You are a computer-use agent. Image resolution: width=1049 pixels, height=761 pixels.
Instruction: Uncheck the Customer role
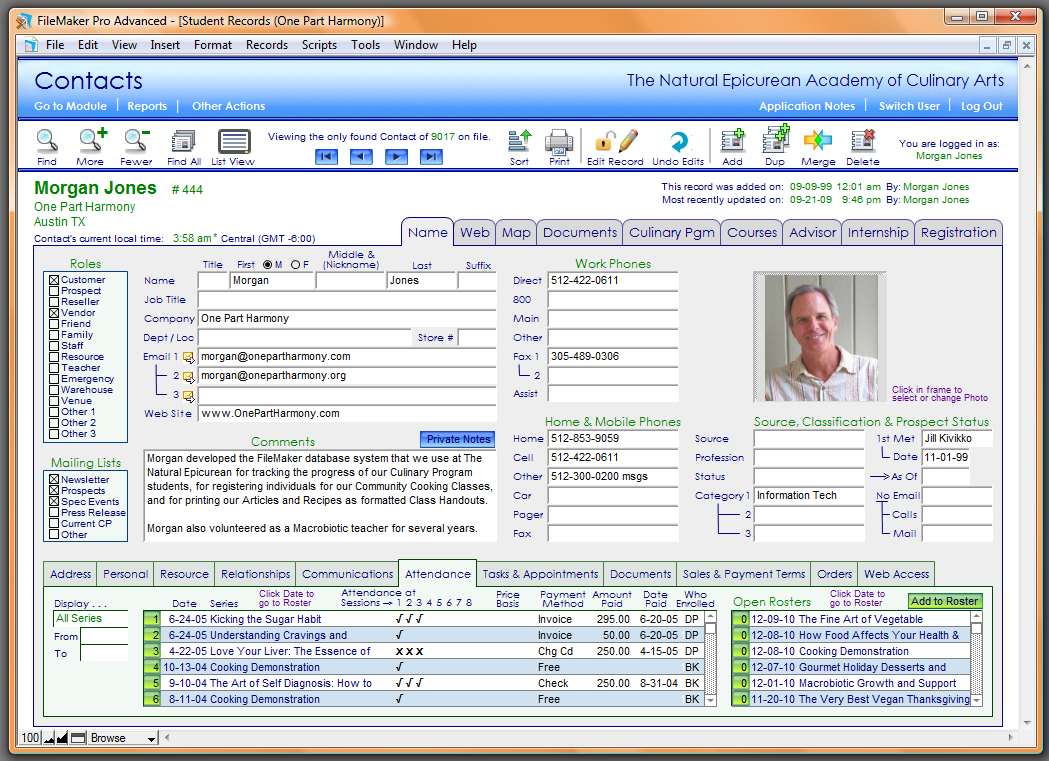tap(54, 280)
